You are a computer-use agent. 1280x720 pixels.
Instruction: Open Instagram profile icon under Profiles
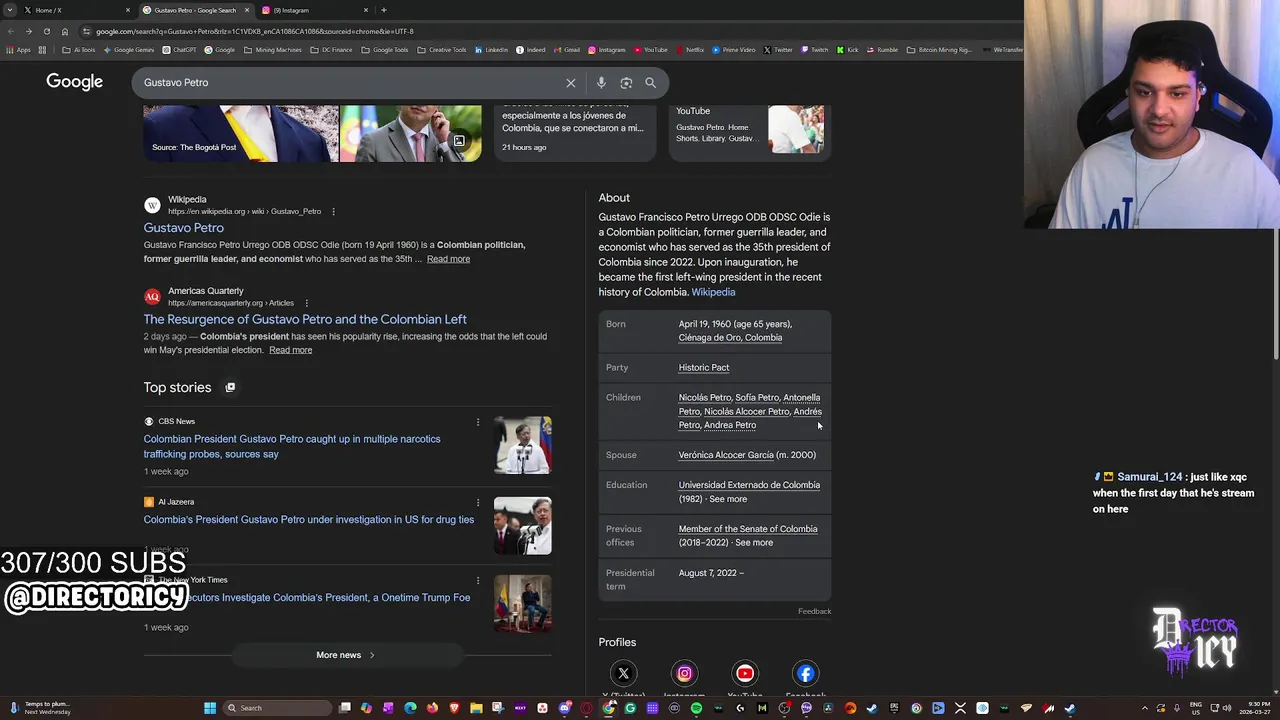pyautogui.click(x=684, y=673)
